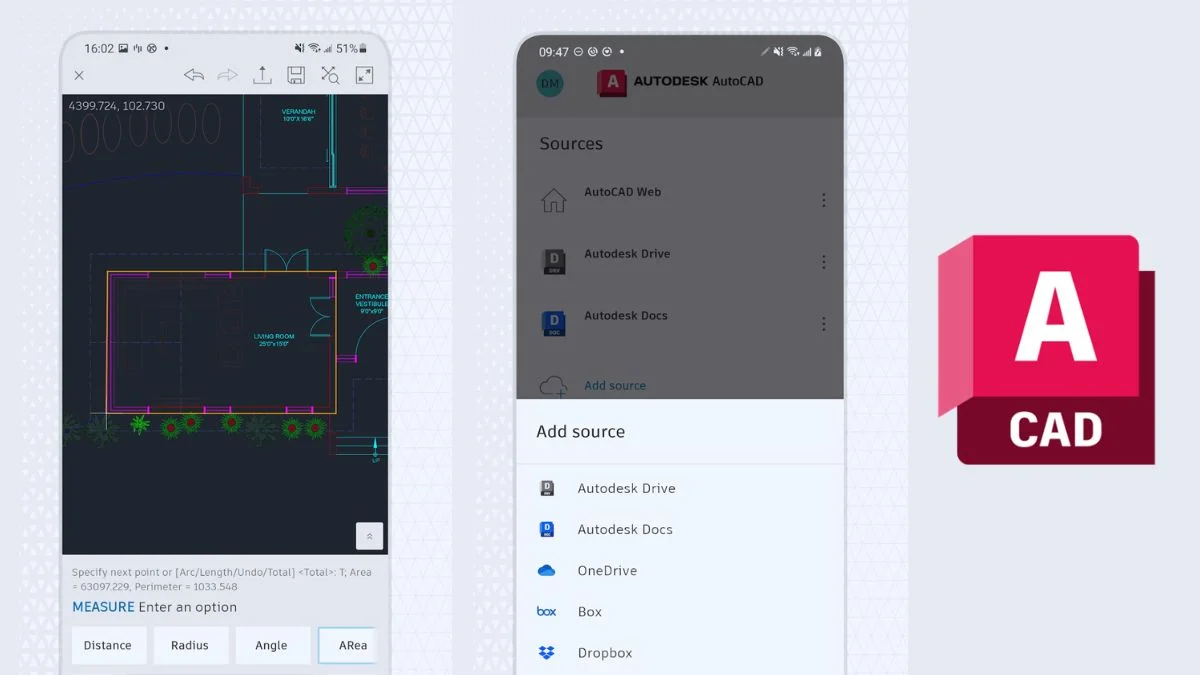The width and height of the screenshot is (1200, 675).
Task: Tap the LIVING ROOM label in the drawing
Action: 272,341
